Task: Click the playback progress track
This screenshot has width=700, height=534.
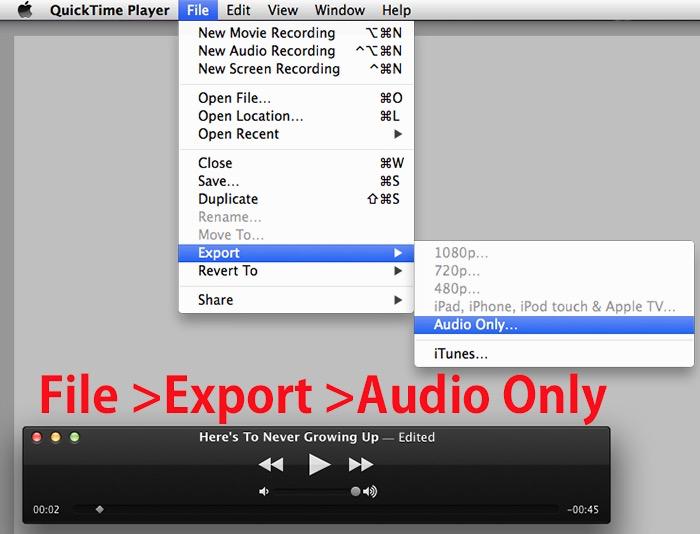Action: point(316,509)
